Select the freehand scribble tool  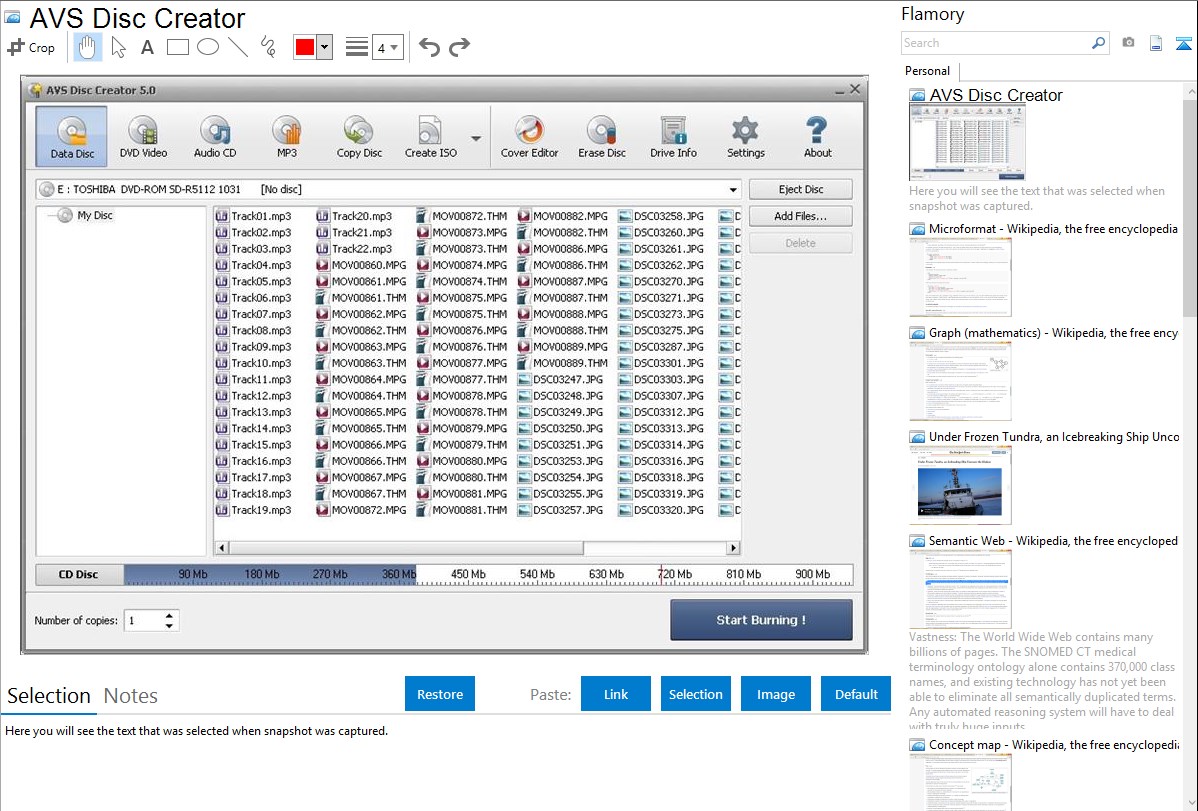(x=268, y=47)
